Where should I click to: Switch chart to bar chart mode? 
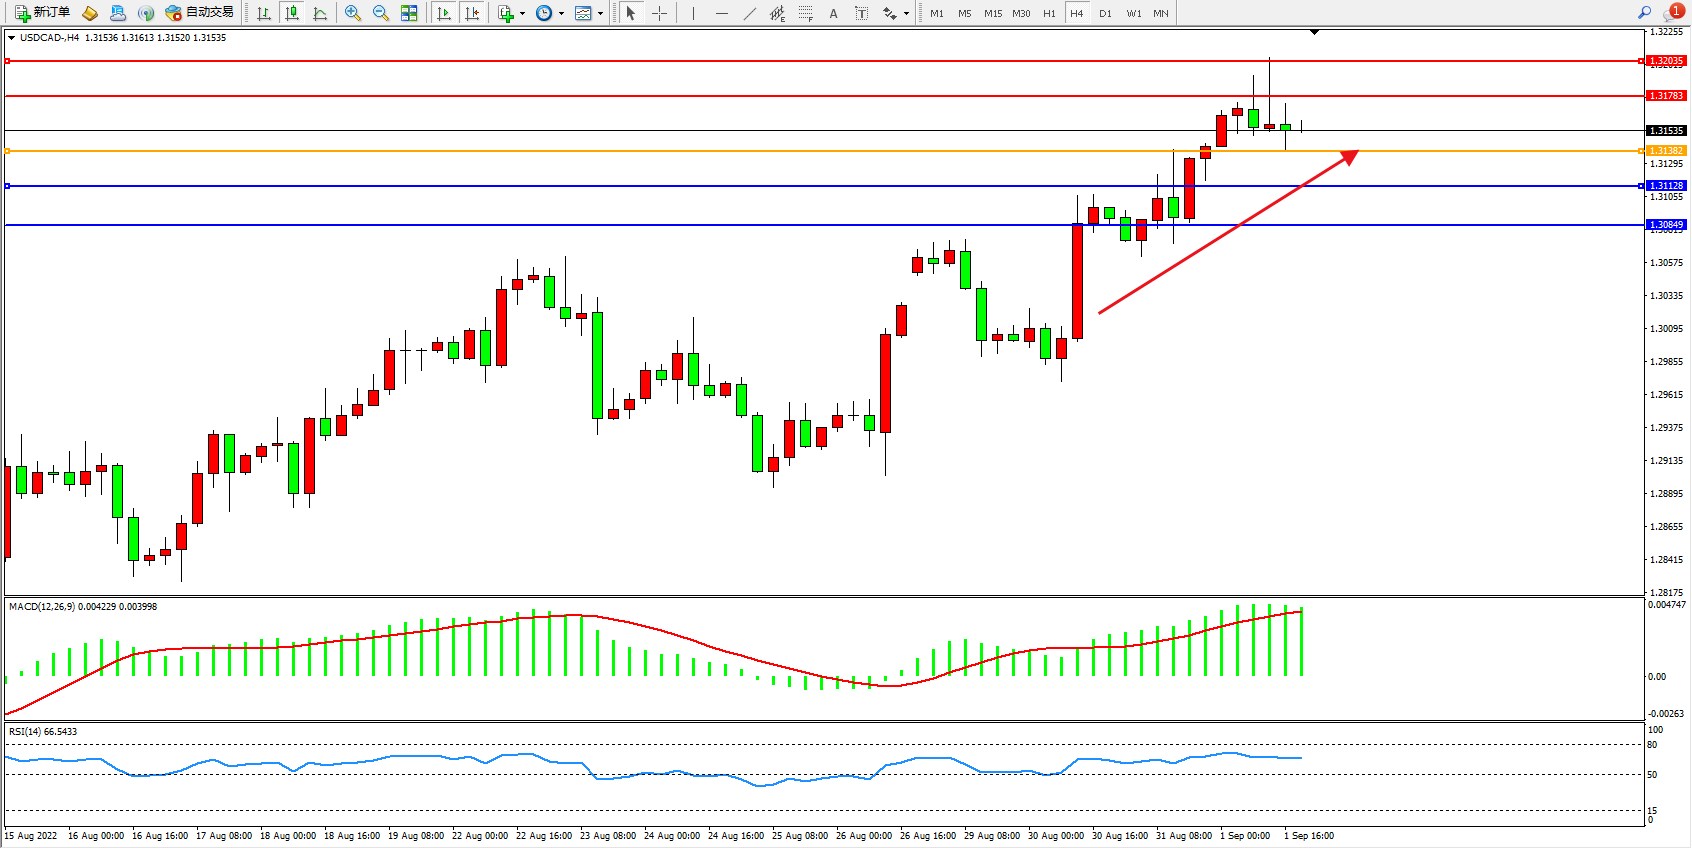coord(264,13)
